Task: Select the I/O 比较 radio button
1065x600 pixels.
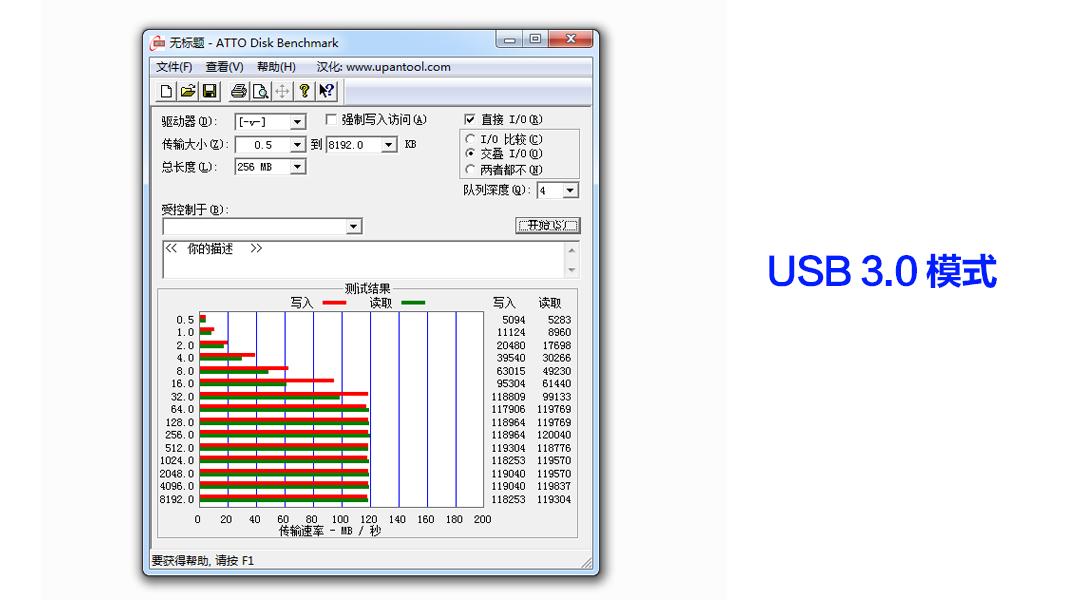Action: pos(470,139)
